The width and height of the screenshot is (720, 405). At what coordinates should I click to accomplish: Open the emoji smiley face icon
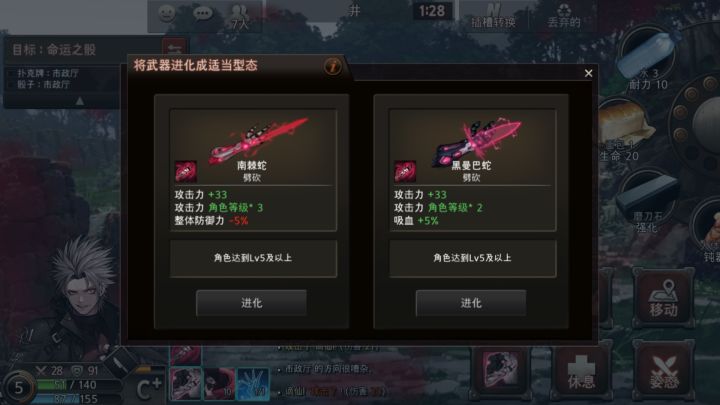(x=166, y=13)
